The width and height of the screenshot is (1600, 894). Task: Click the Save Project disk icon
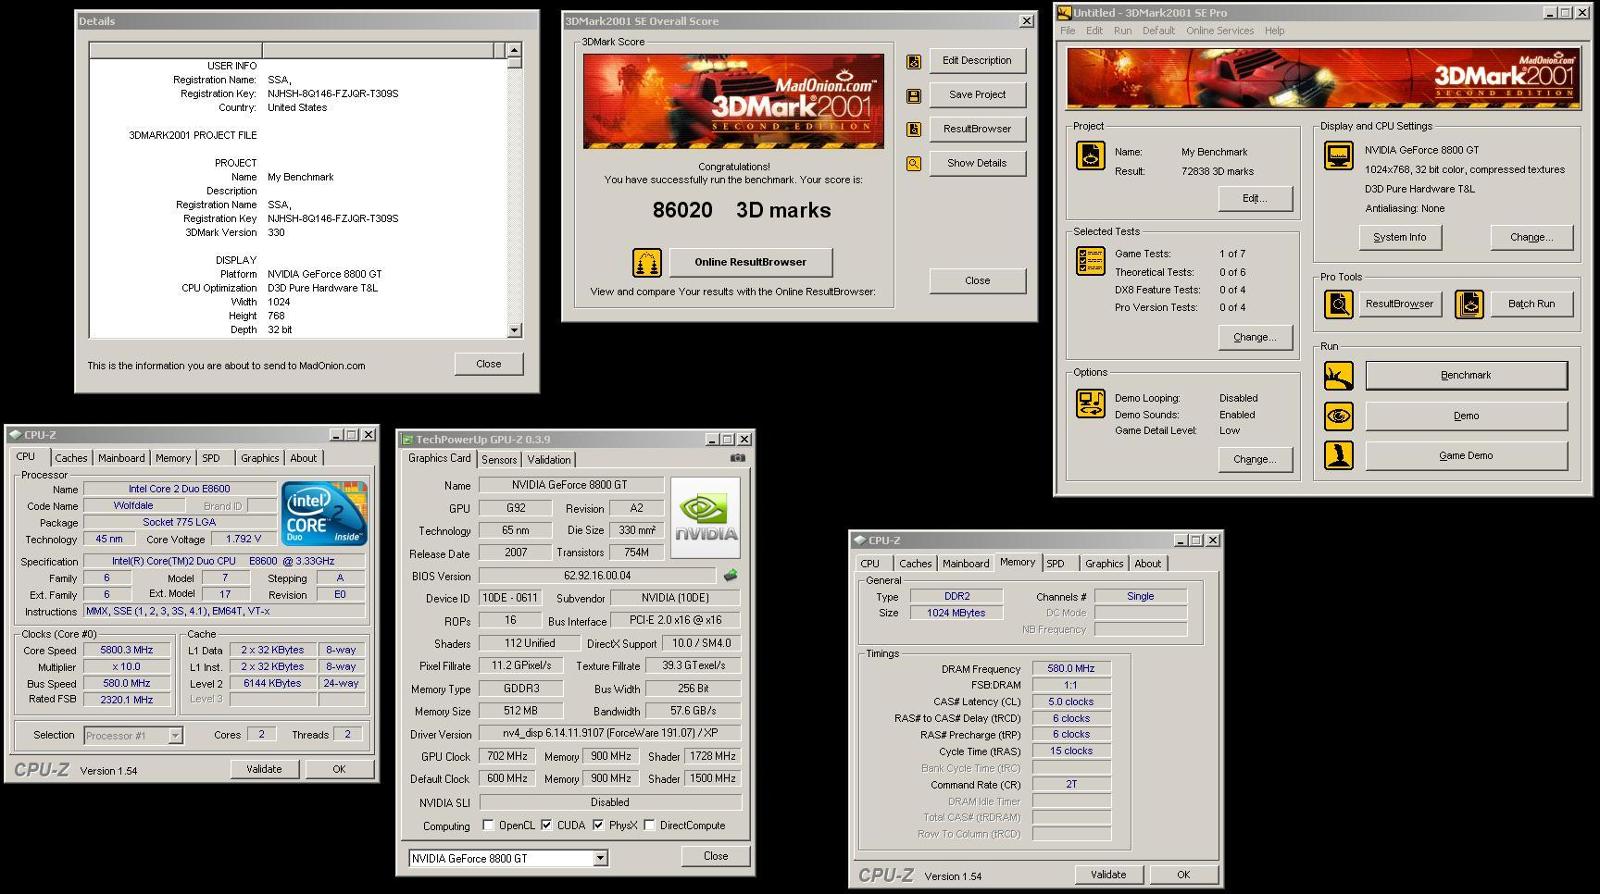tap(913, 96)
